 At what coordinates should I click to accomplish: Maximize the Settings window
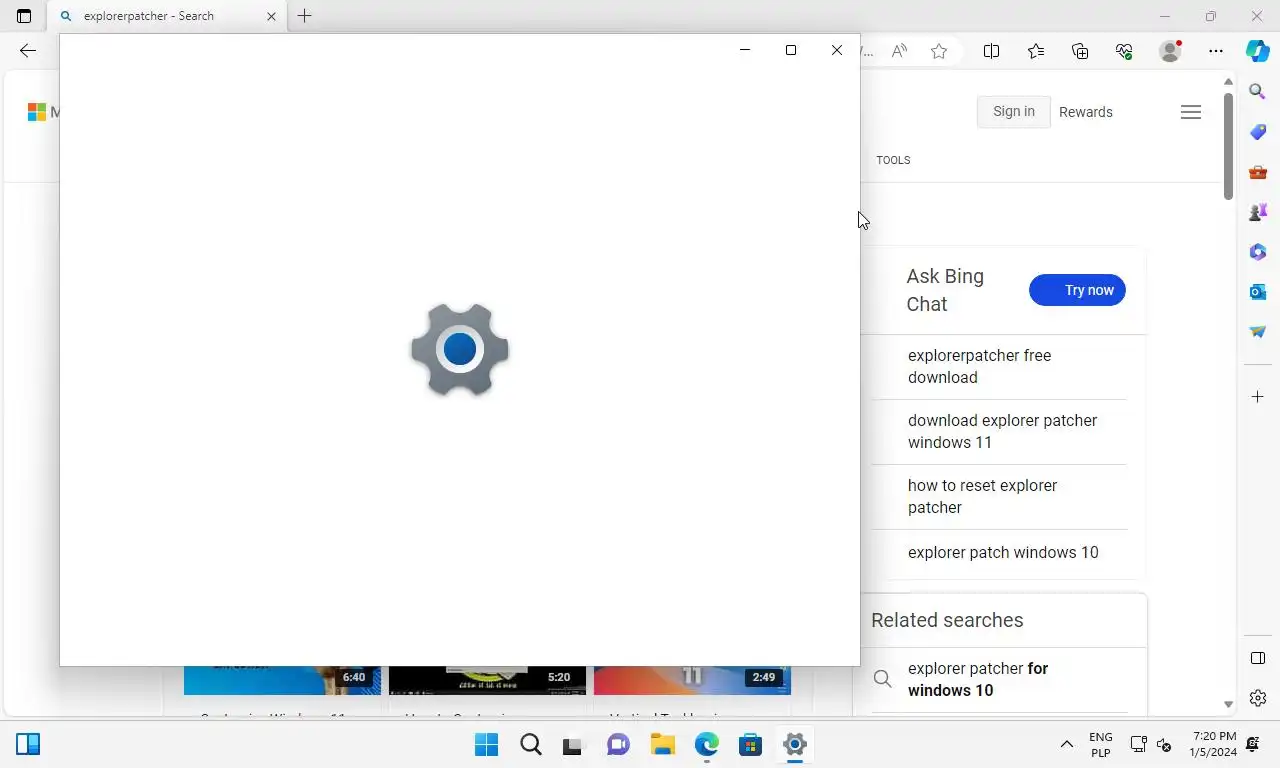791,50
